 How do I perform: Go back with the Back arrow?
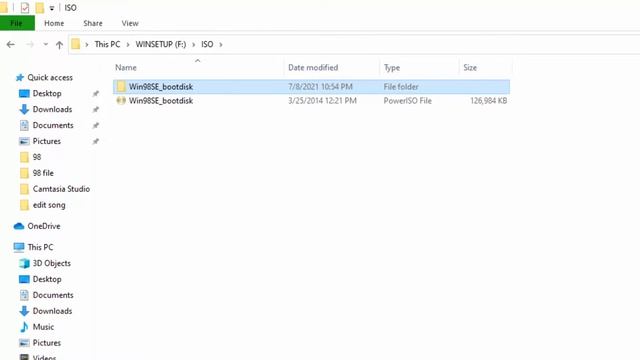(x=11, y=44)
